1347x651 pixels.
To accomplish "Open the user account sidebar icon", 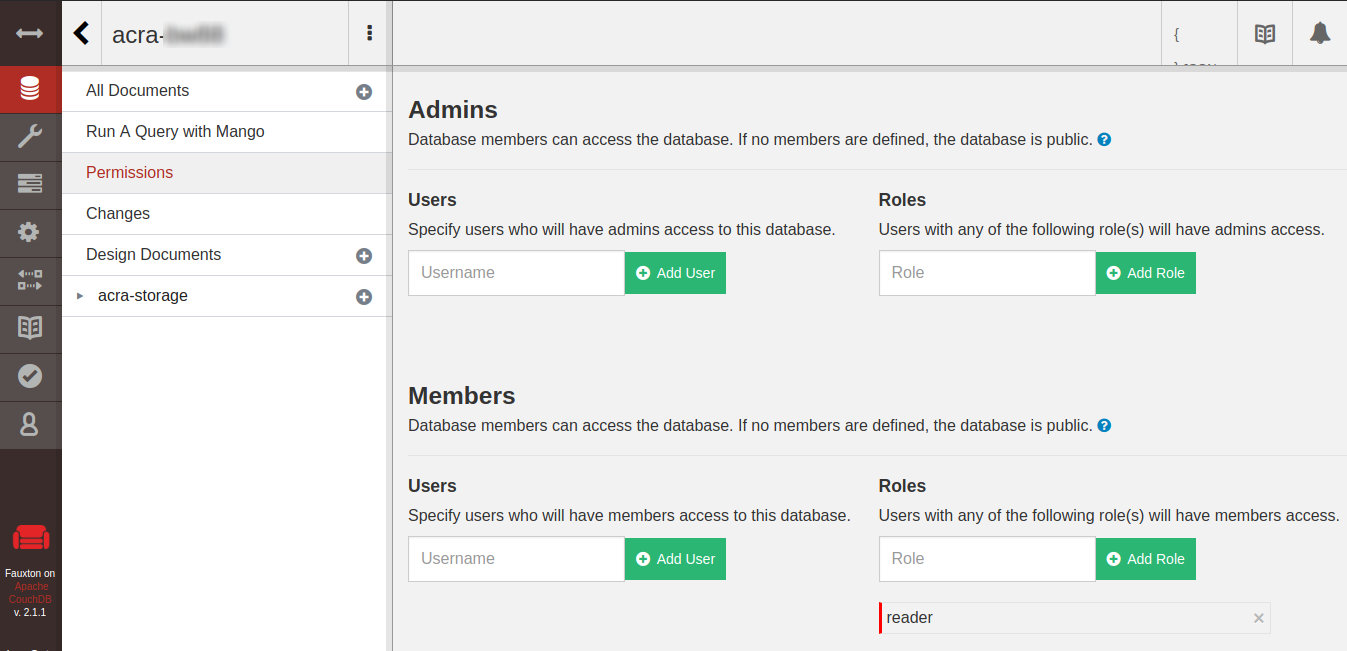I will (x=30, y=424).
